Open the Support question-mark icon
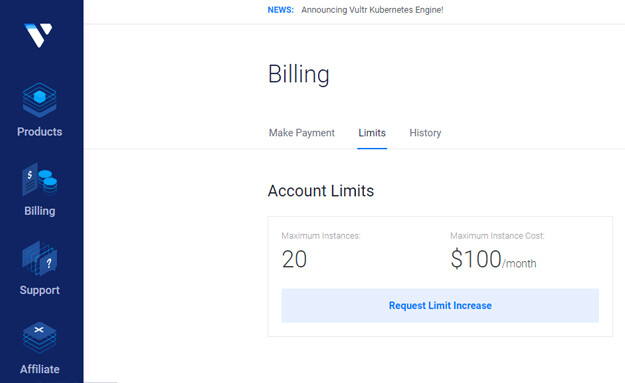 click(39, 258)
